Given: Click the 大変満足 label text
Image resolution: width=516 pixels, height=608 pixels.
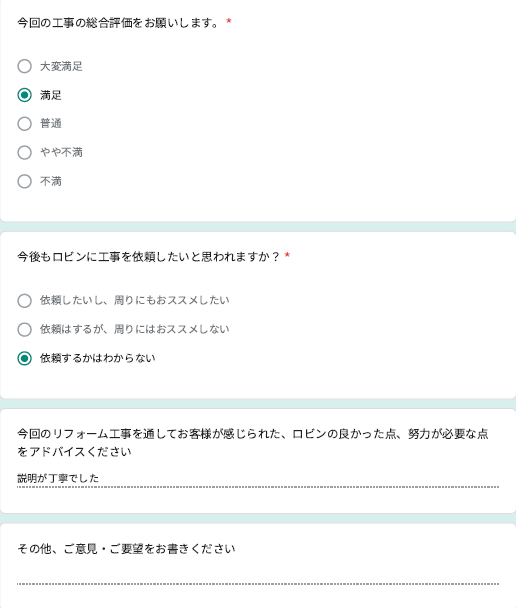Looking at the screenshot, I should point(61,66).
